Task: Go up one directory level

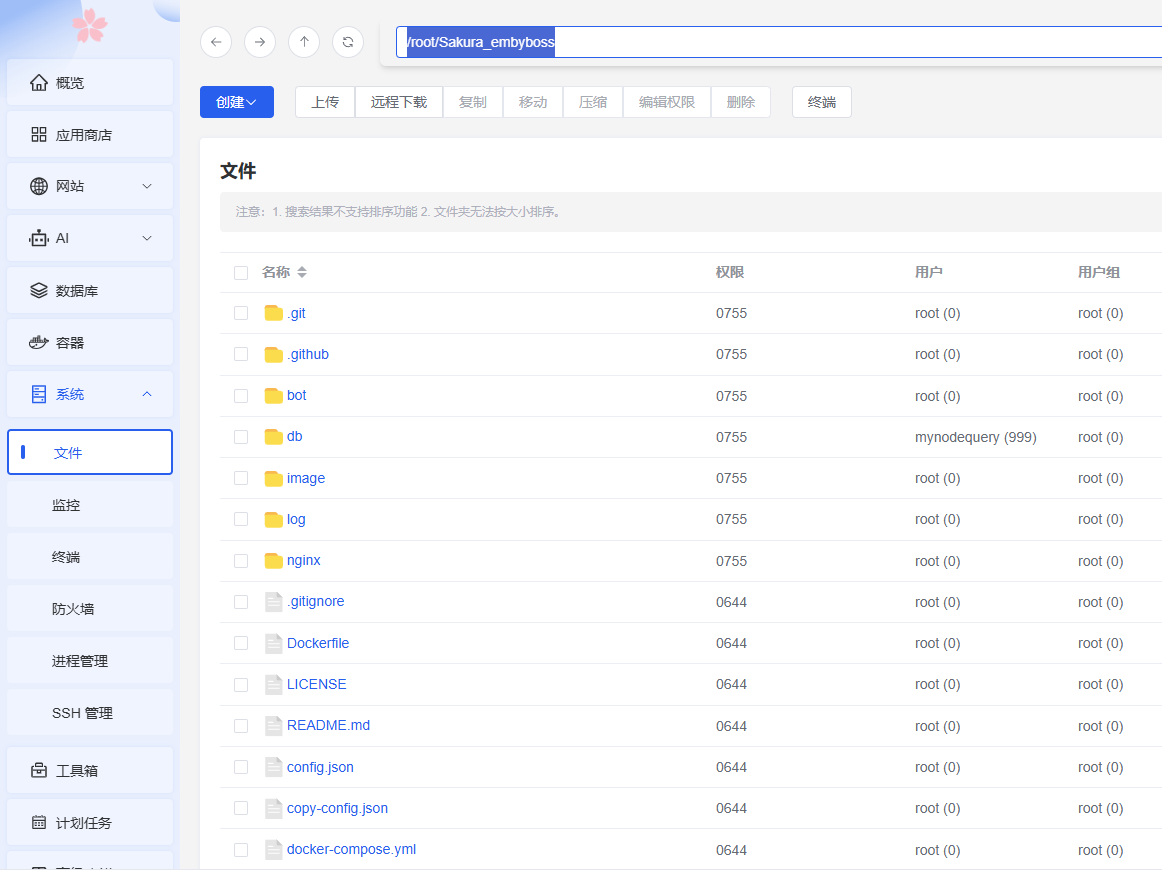Action: pyautogui.click(x=304, y=42)
